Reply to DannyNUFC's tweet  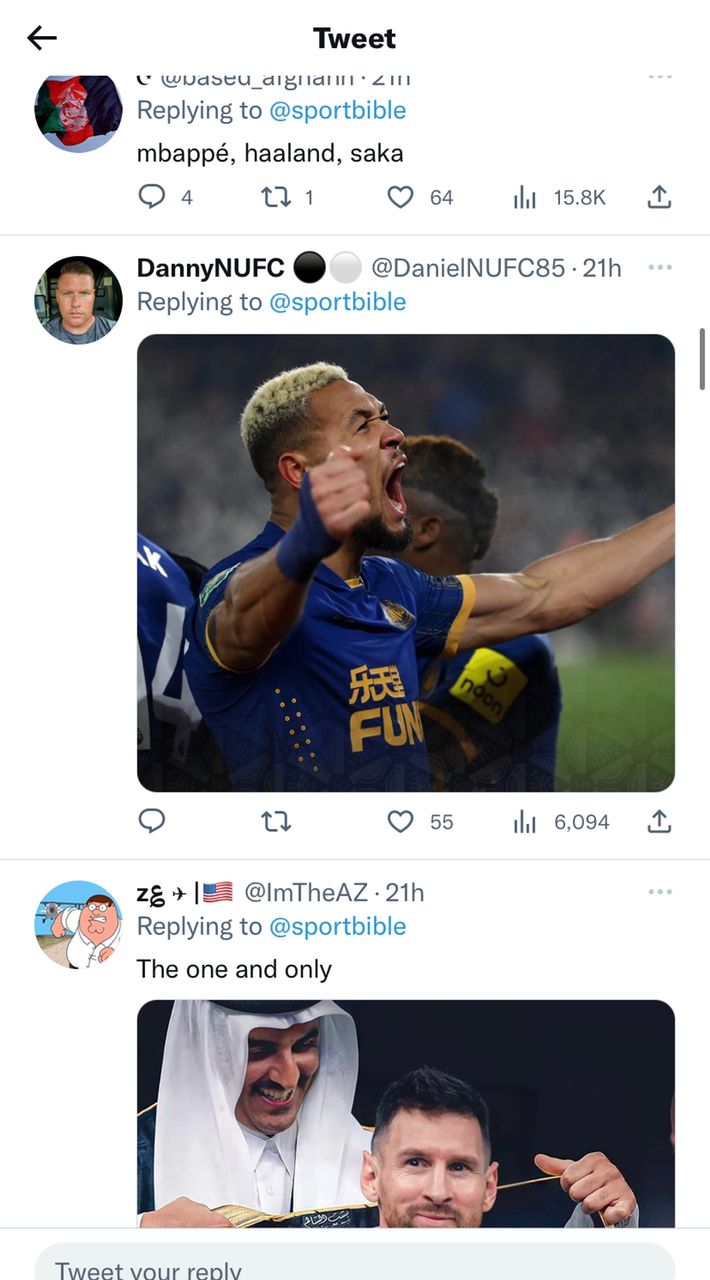tap(151, 821)
